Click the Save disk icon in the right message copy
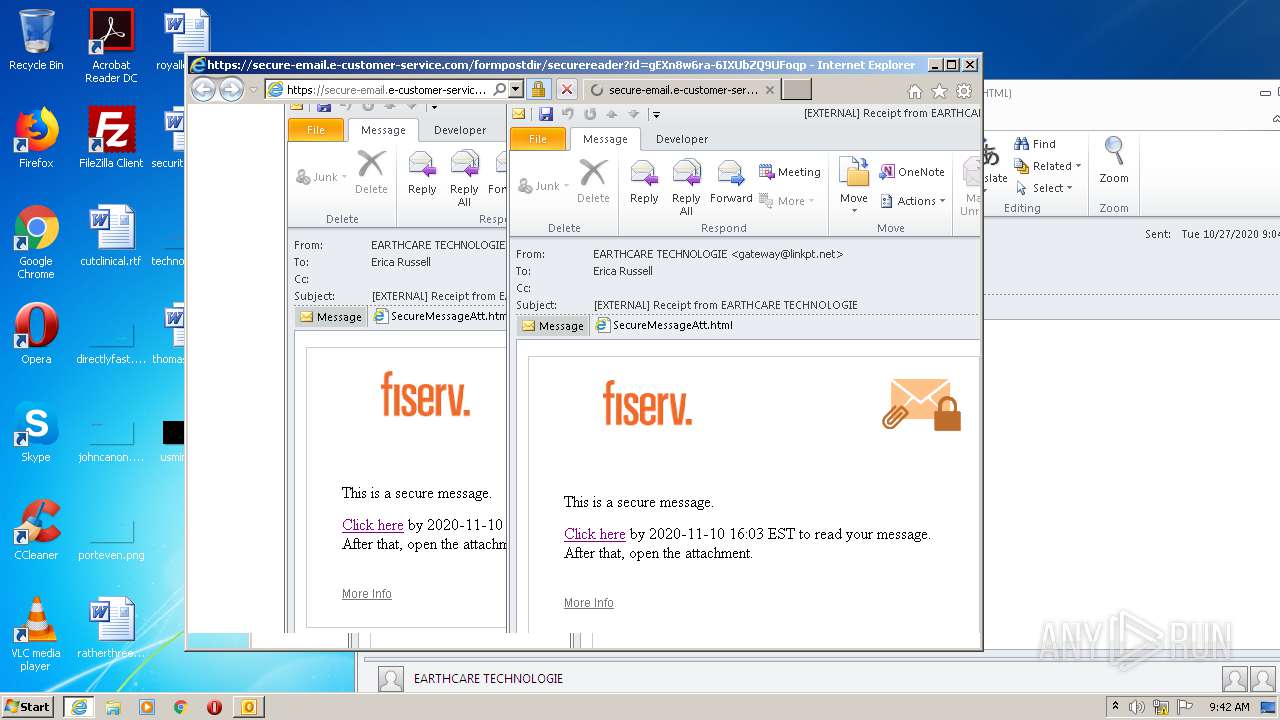This screenshot has height=720, width=1280. click(546, 114)
